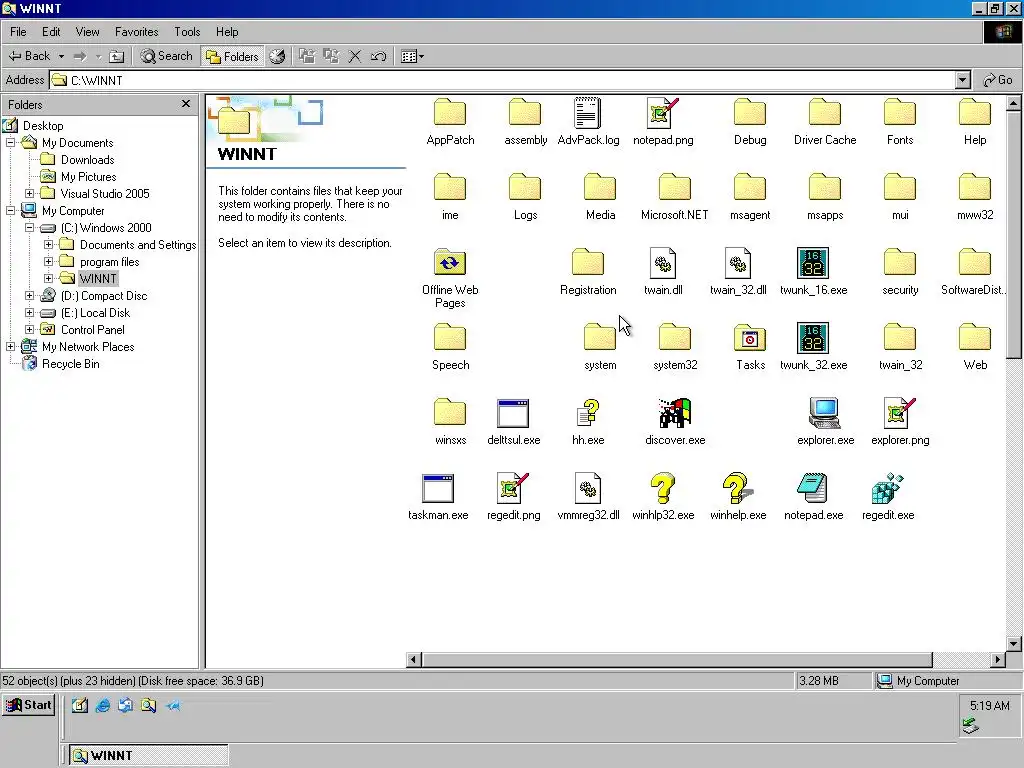Open the Help menu
The width and height of the screenshot is (1024, 768).
227,31
